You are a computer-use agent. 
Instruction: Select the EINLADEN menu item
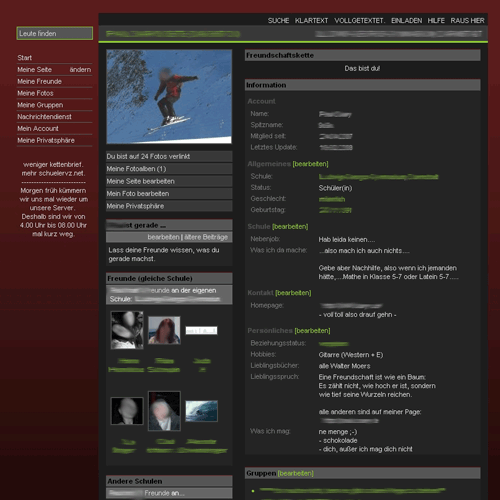(x=406, y=21)
